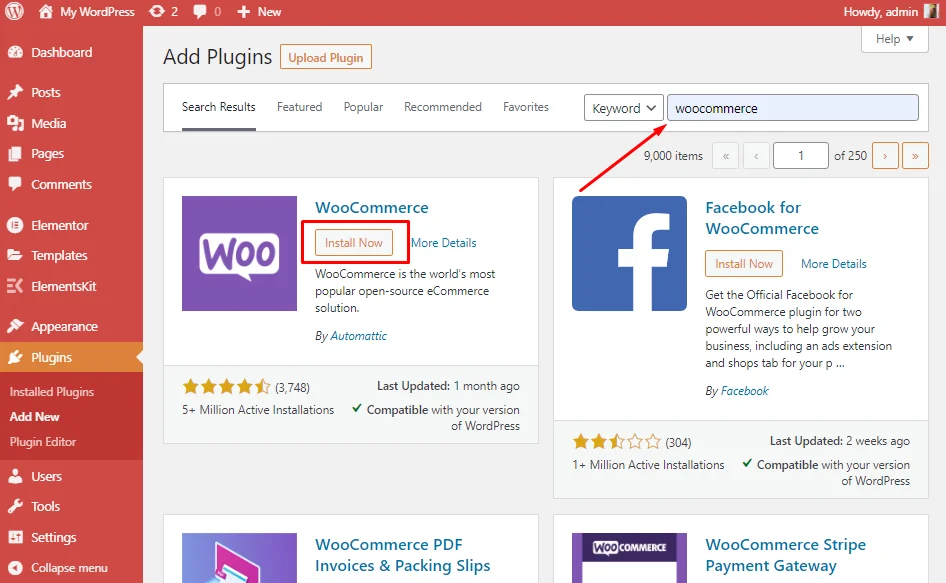Open More Details for Facebook for WooCommerce
The image size is (946, 583).
834,264
